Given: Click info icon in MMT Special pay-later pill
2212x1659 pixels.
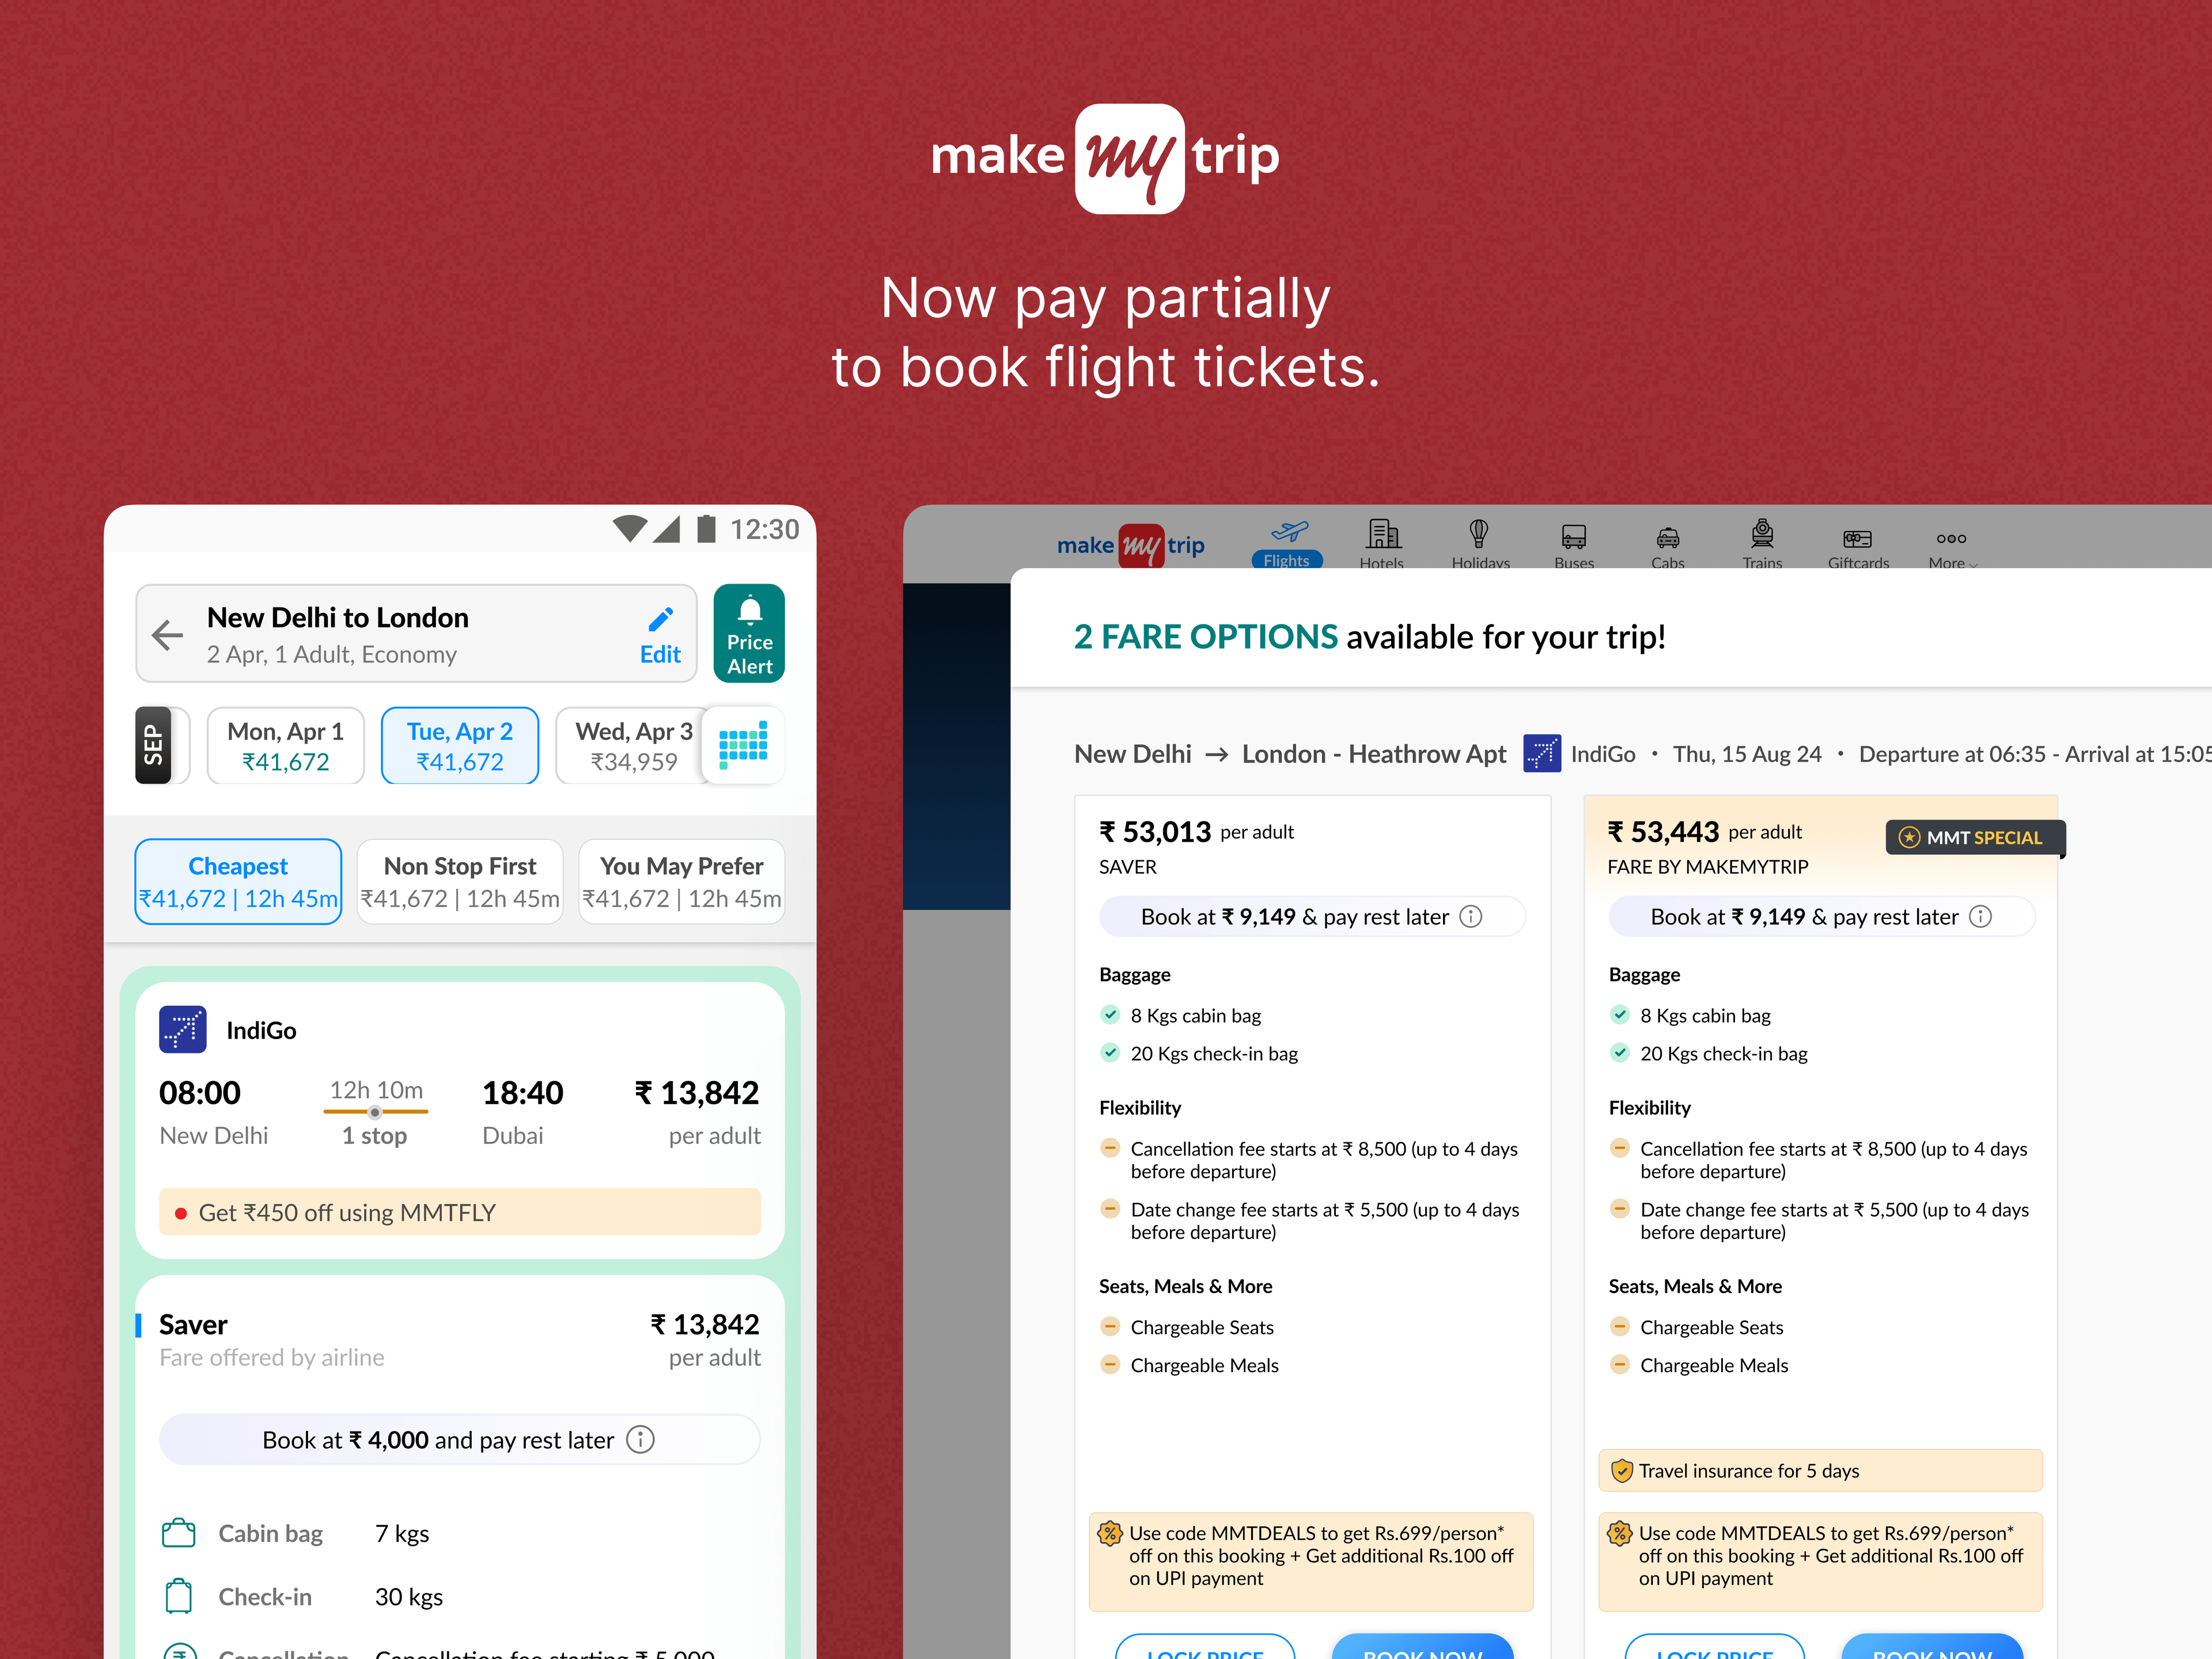Looking at the screenshot, I should click(x=1981, y=917).
